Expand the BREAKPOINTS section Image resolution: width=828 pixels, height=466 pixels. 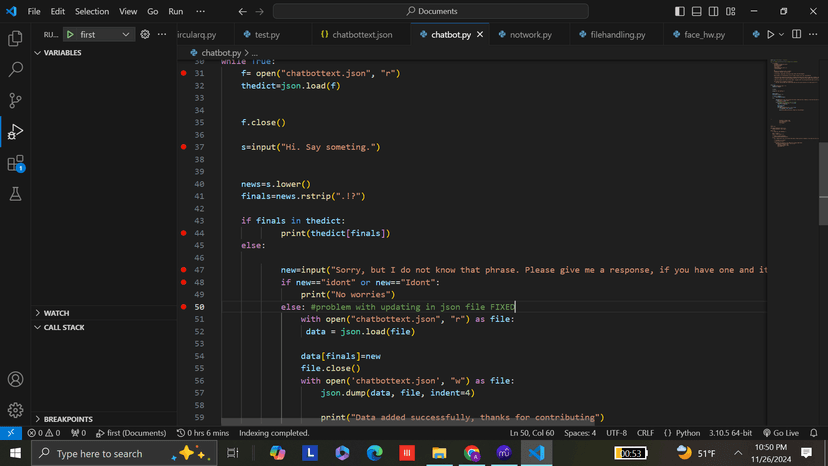tap(68, 419)
